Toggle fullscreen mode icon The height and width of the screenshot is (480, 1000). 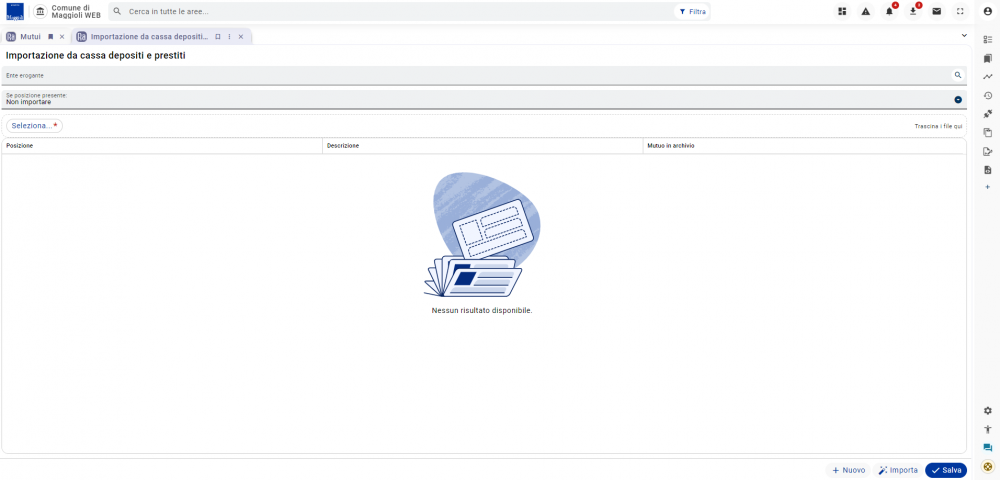coord(960,11)
